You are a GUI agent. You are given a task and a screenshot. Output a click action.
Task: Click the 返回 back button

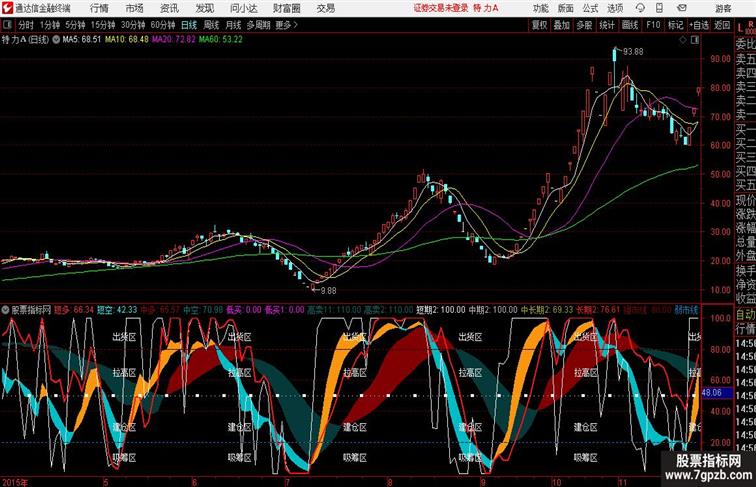coord(722,25)
